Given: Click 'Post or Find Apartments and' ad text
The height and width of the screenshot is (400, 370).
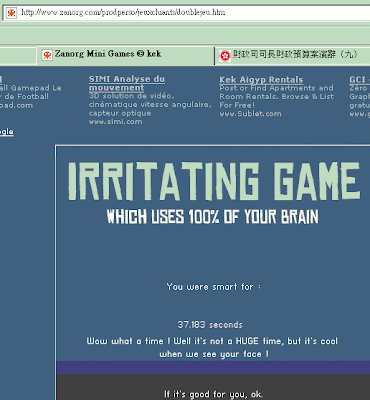Looking at the screenshot, I should [x=276, y=88].
